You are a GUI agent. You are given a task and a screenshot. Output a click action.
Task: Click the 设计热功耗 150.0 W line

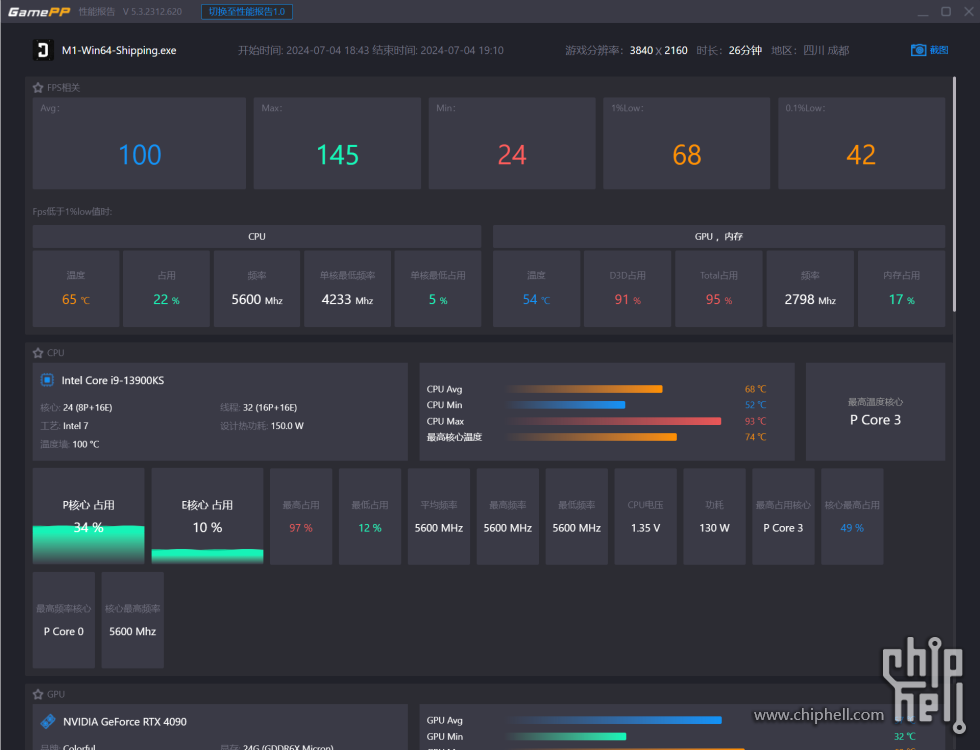click(x=262, y=426)
